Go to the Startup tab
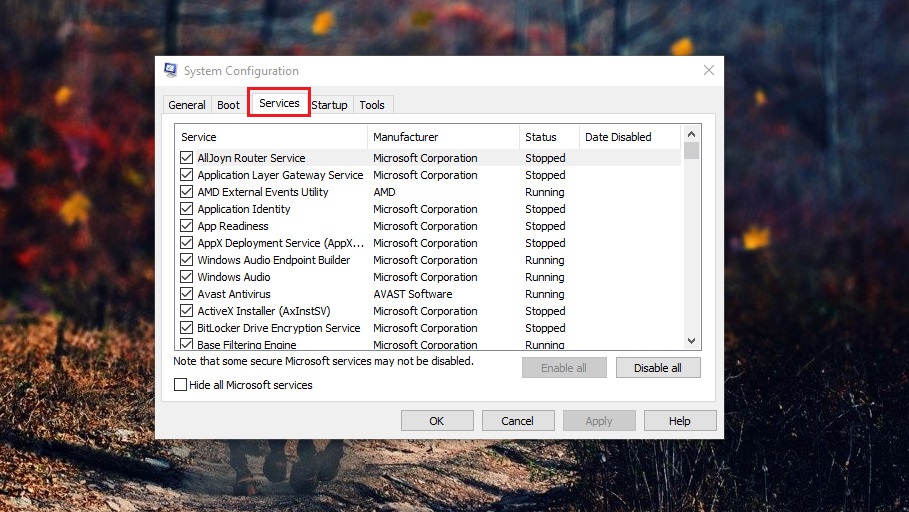Viewport: 909px width, 512px height. 329,105
